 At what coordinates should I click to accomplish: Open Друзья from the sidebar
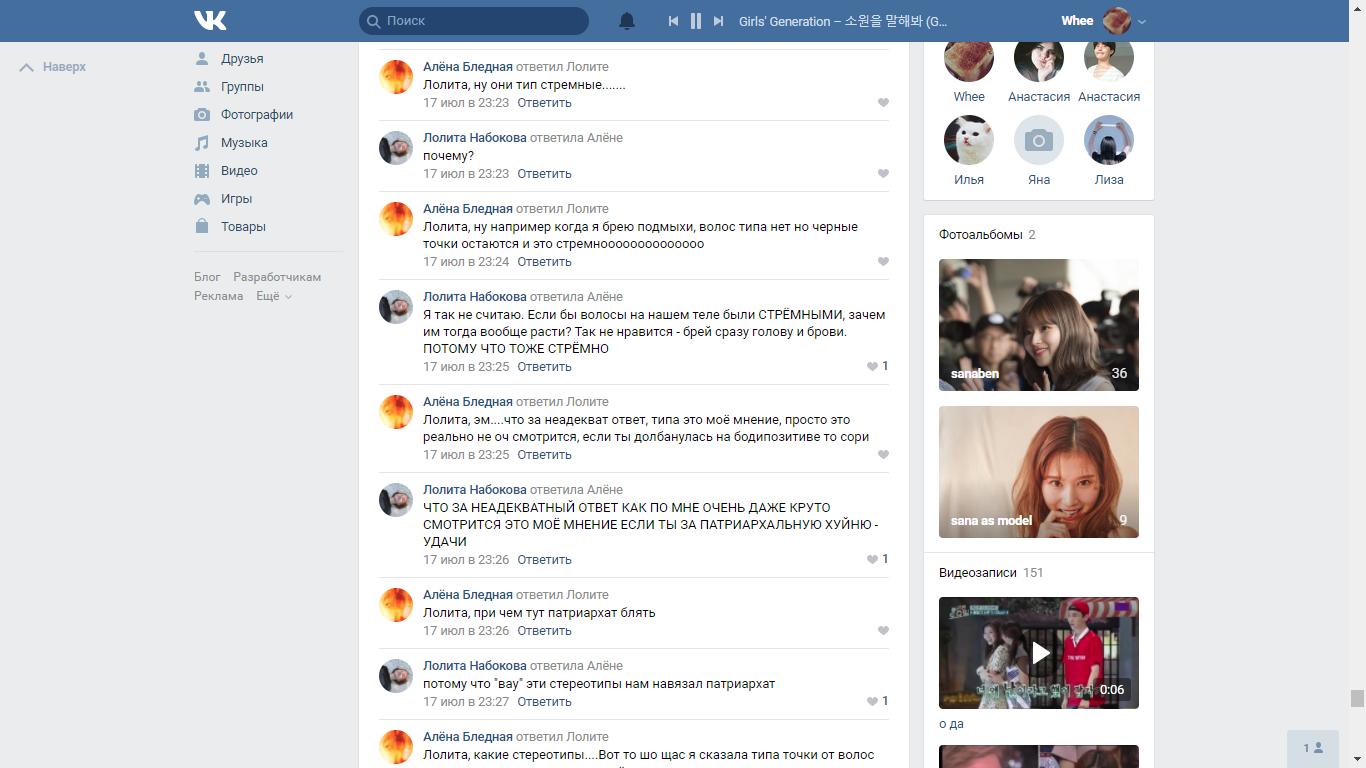pyautogui.click(x=242, y=59)
